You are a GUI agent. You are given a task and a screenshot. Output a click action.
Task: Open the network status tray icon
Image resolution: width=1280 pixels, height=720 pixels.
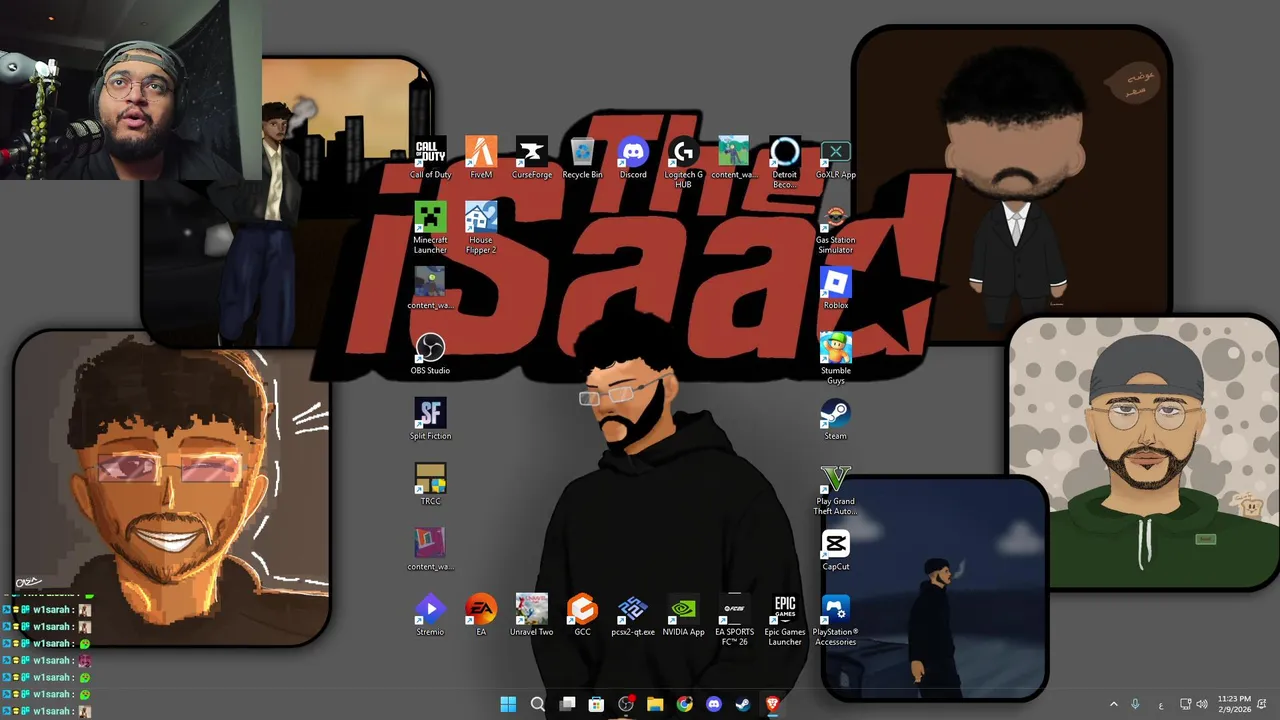coord(1186,704)
